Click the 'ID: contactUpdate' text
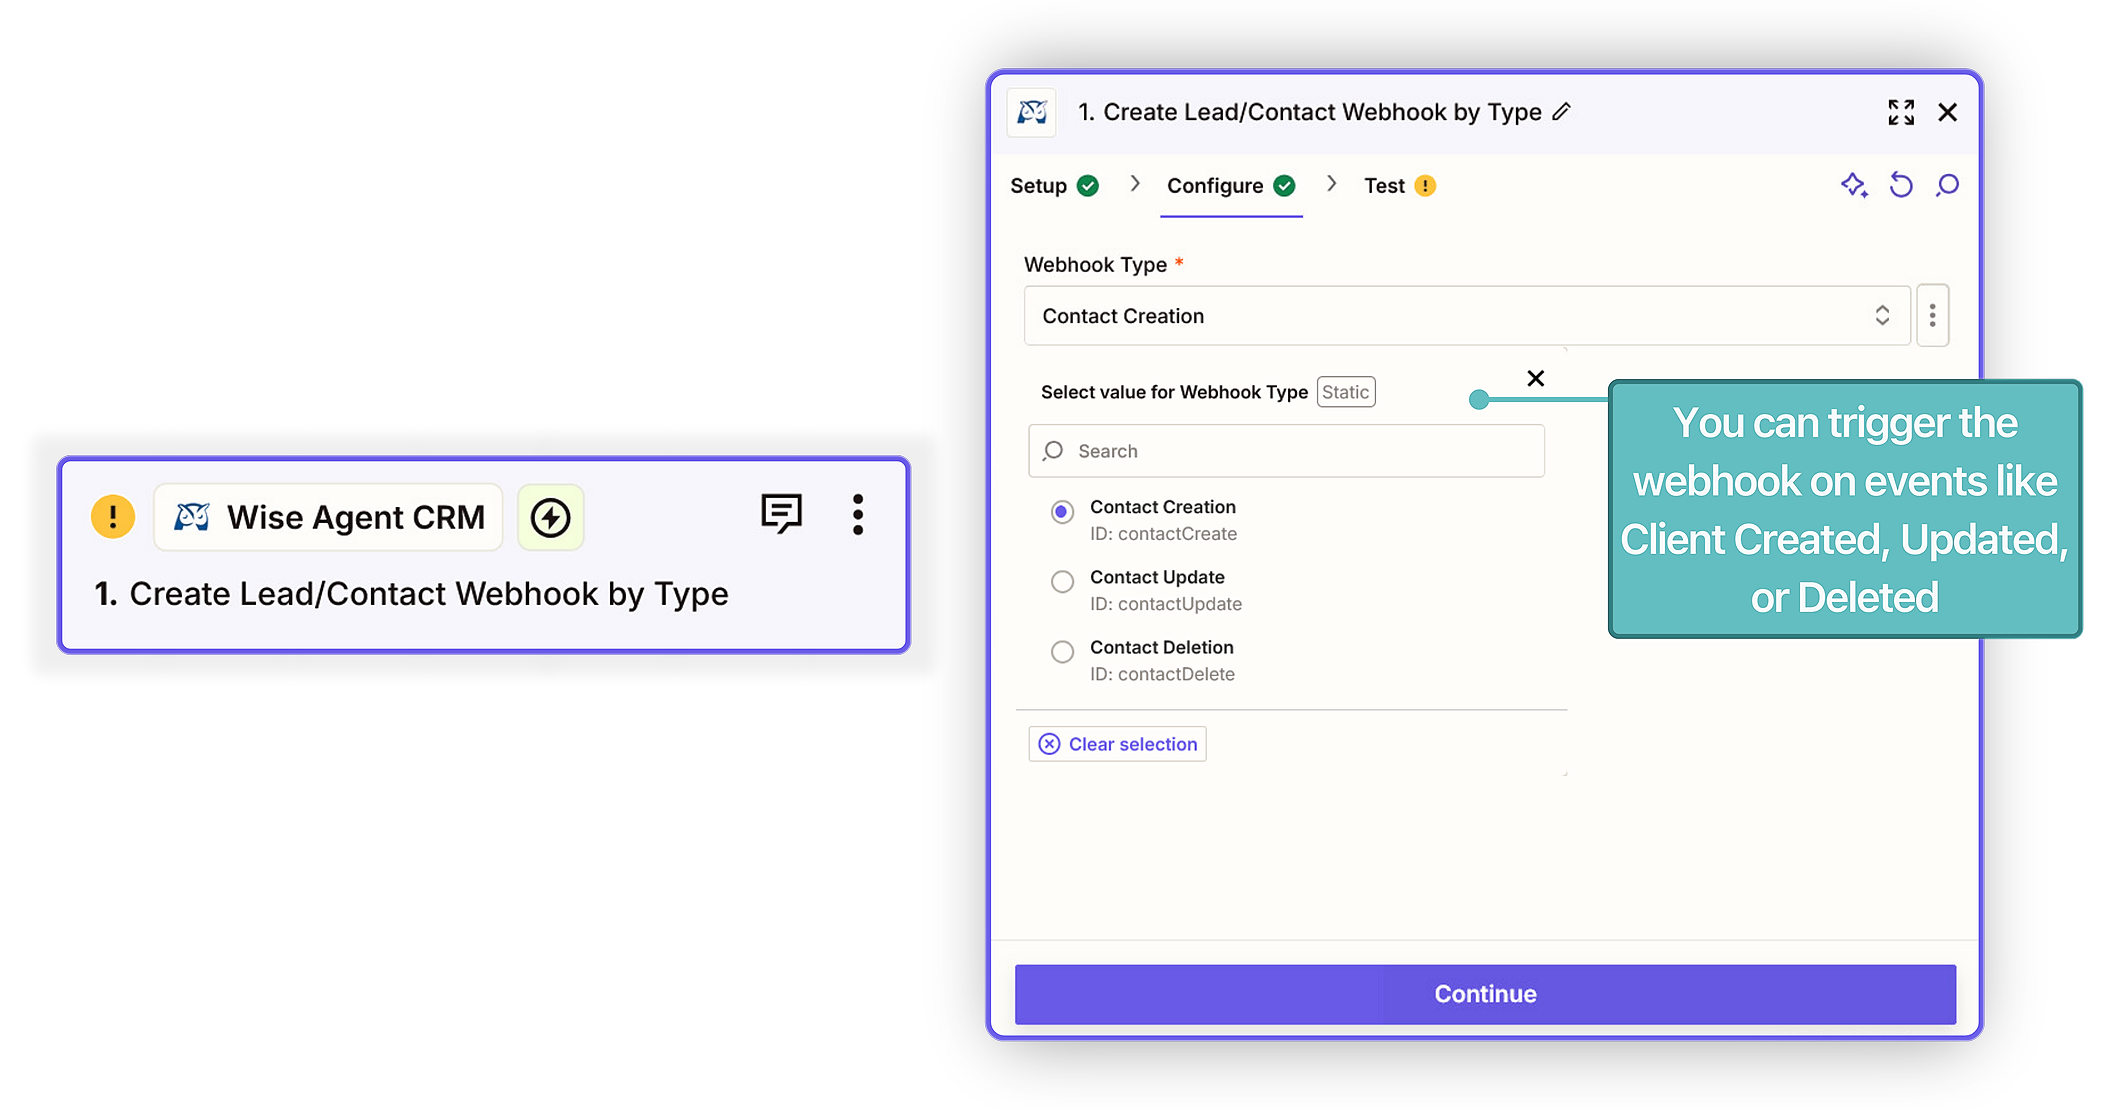Viewport: 2116px width, 1110px height. pyautogui.click(x=1166, y=604)
